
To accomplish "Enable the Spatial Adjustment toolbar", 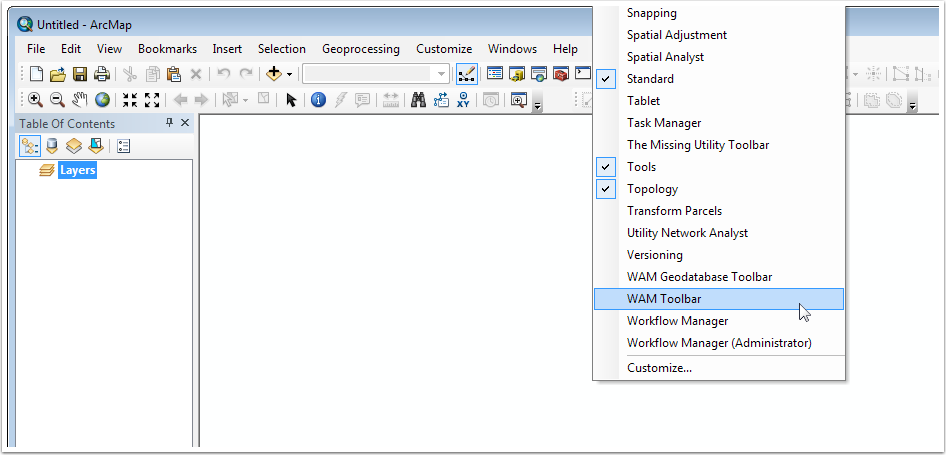I will (719, 35).
